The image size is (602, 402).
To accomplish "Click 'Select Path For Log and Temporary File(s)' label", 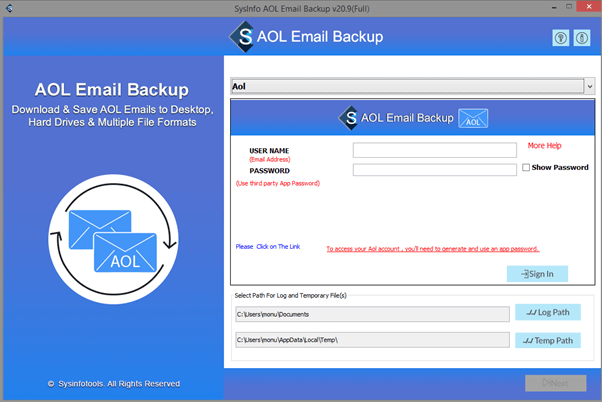I will (291, 295).
